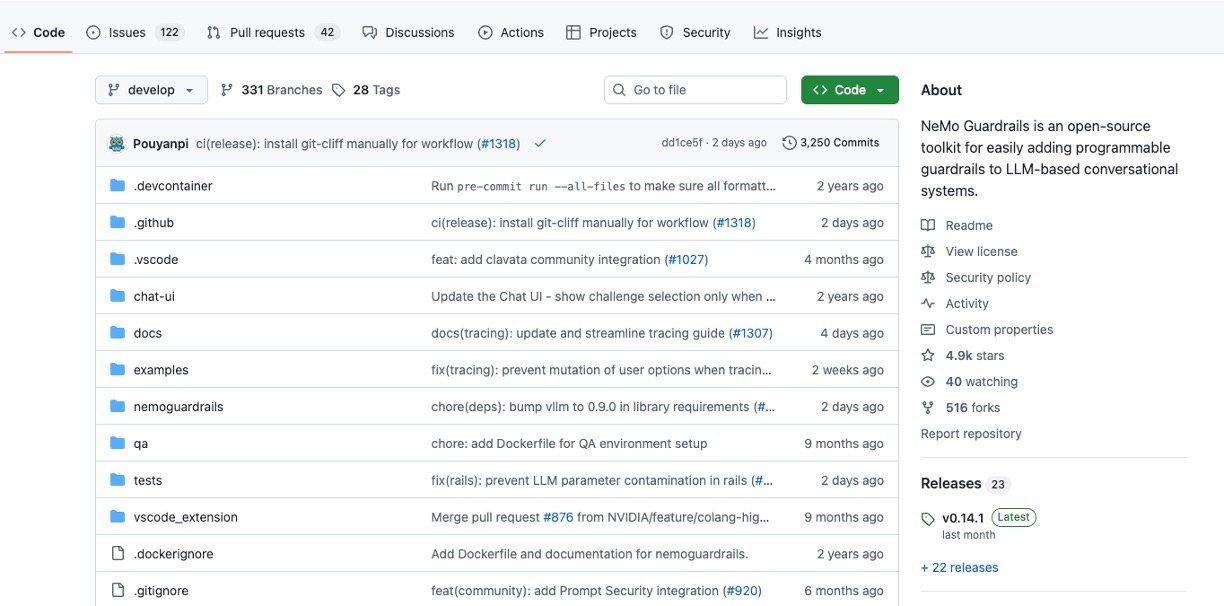Image resolution: width=1224 pixels, height=606 pixels.
Task: Open the Report repository link
Action: pos(971,433)
